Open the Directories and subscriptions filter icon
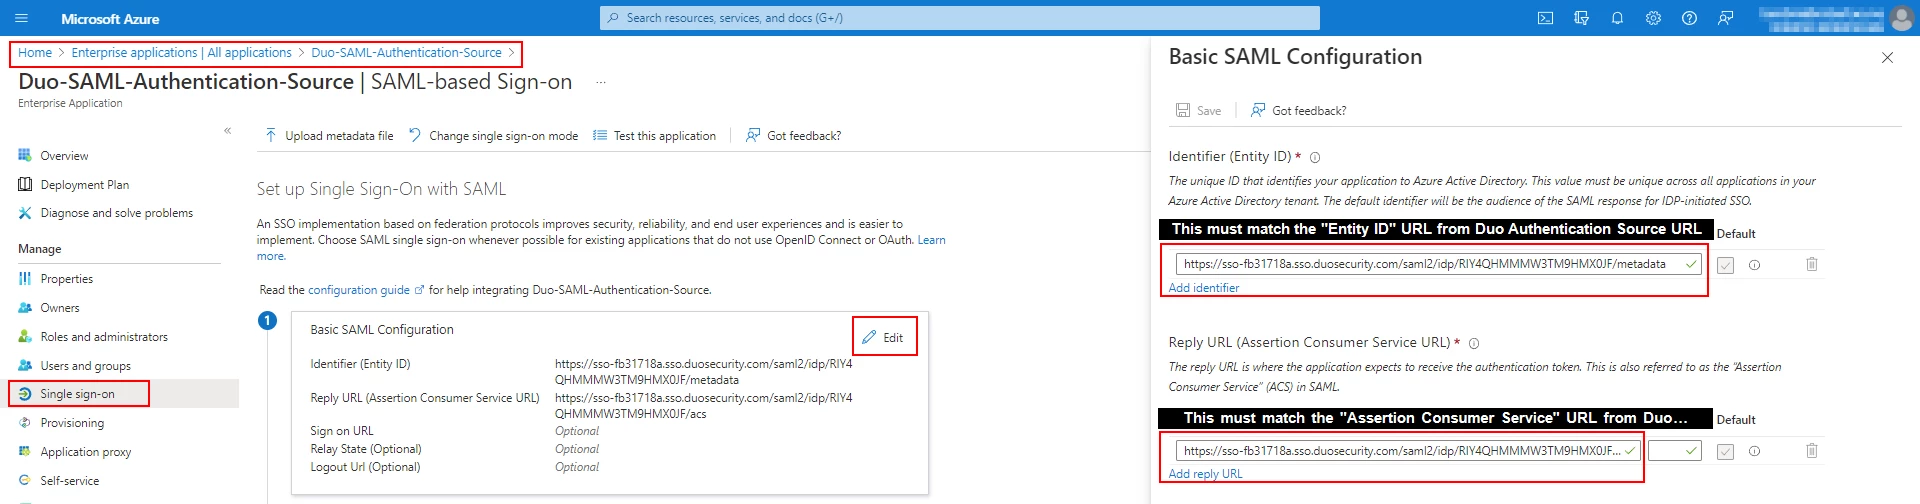This screenshot has height=504, width=1920. [x=1581, y=18]
